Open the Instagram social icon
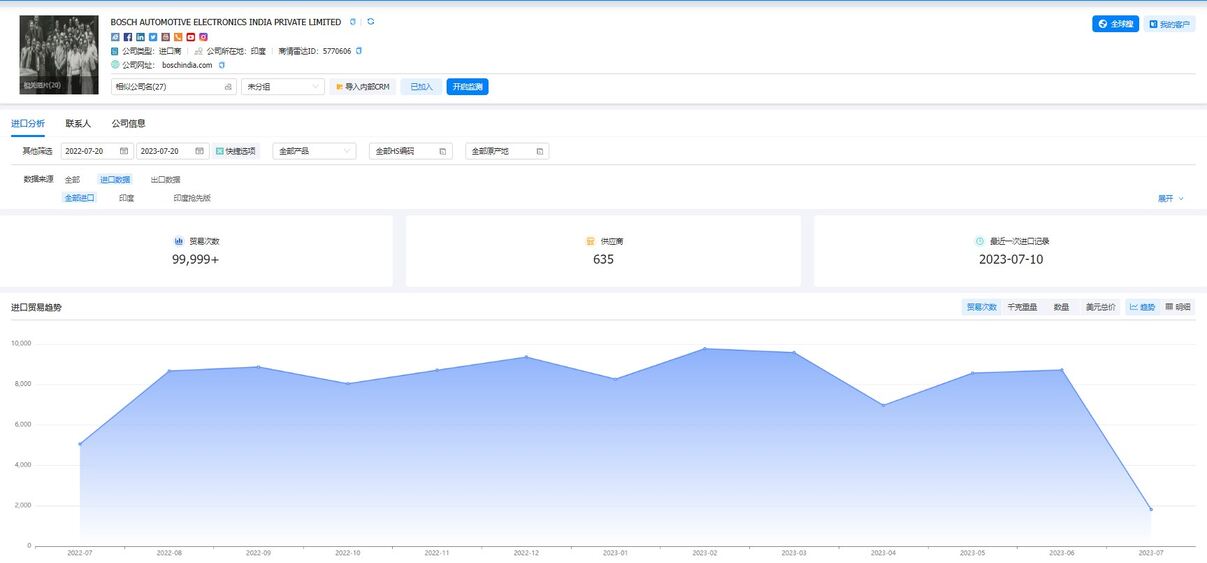This screenshot has height=563, width=1207. 203,37
